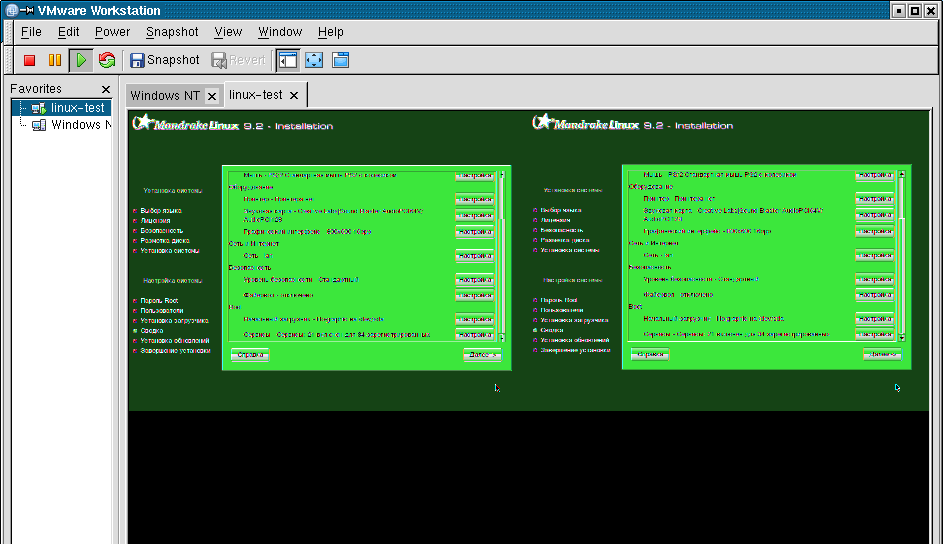Click scrollbar down arrow in left installer copy

(x=502, y=337)
